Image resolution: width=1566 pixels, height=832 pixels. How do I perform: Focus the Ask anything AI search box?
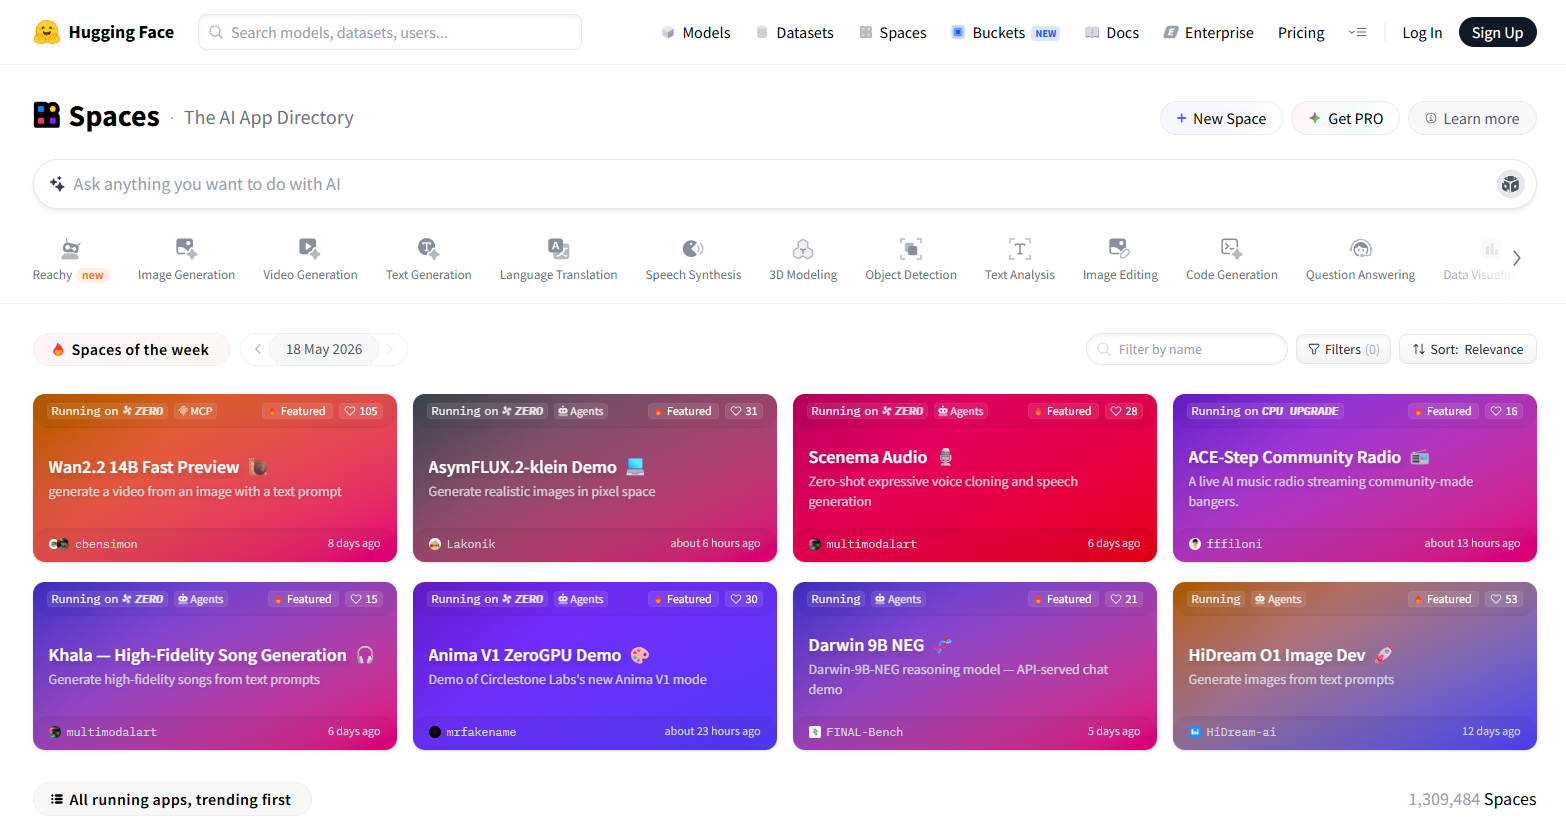(x=785, y=184)
